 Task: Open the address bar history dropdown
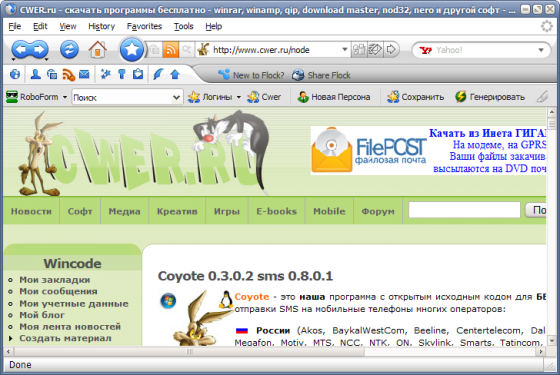pyautogui.click(x=344, y=49)
